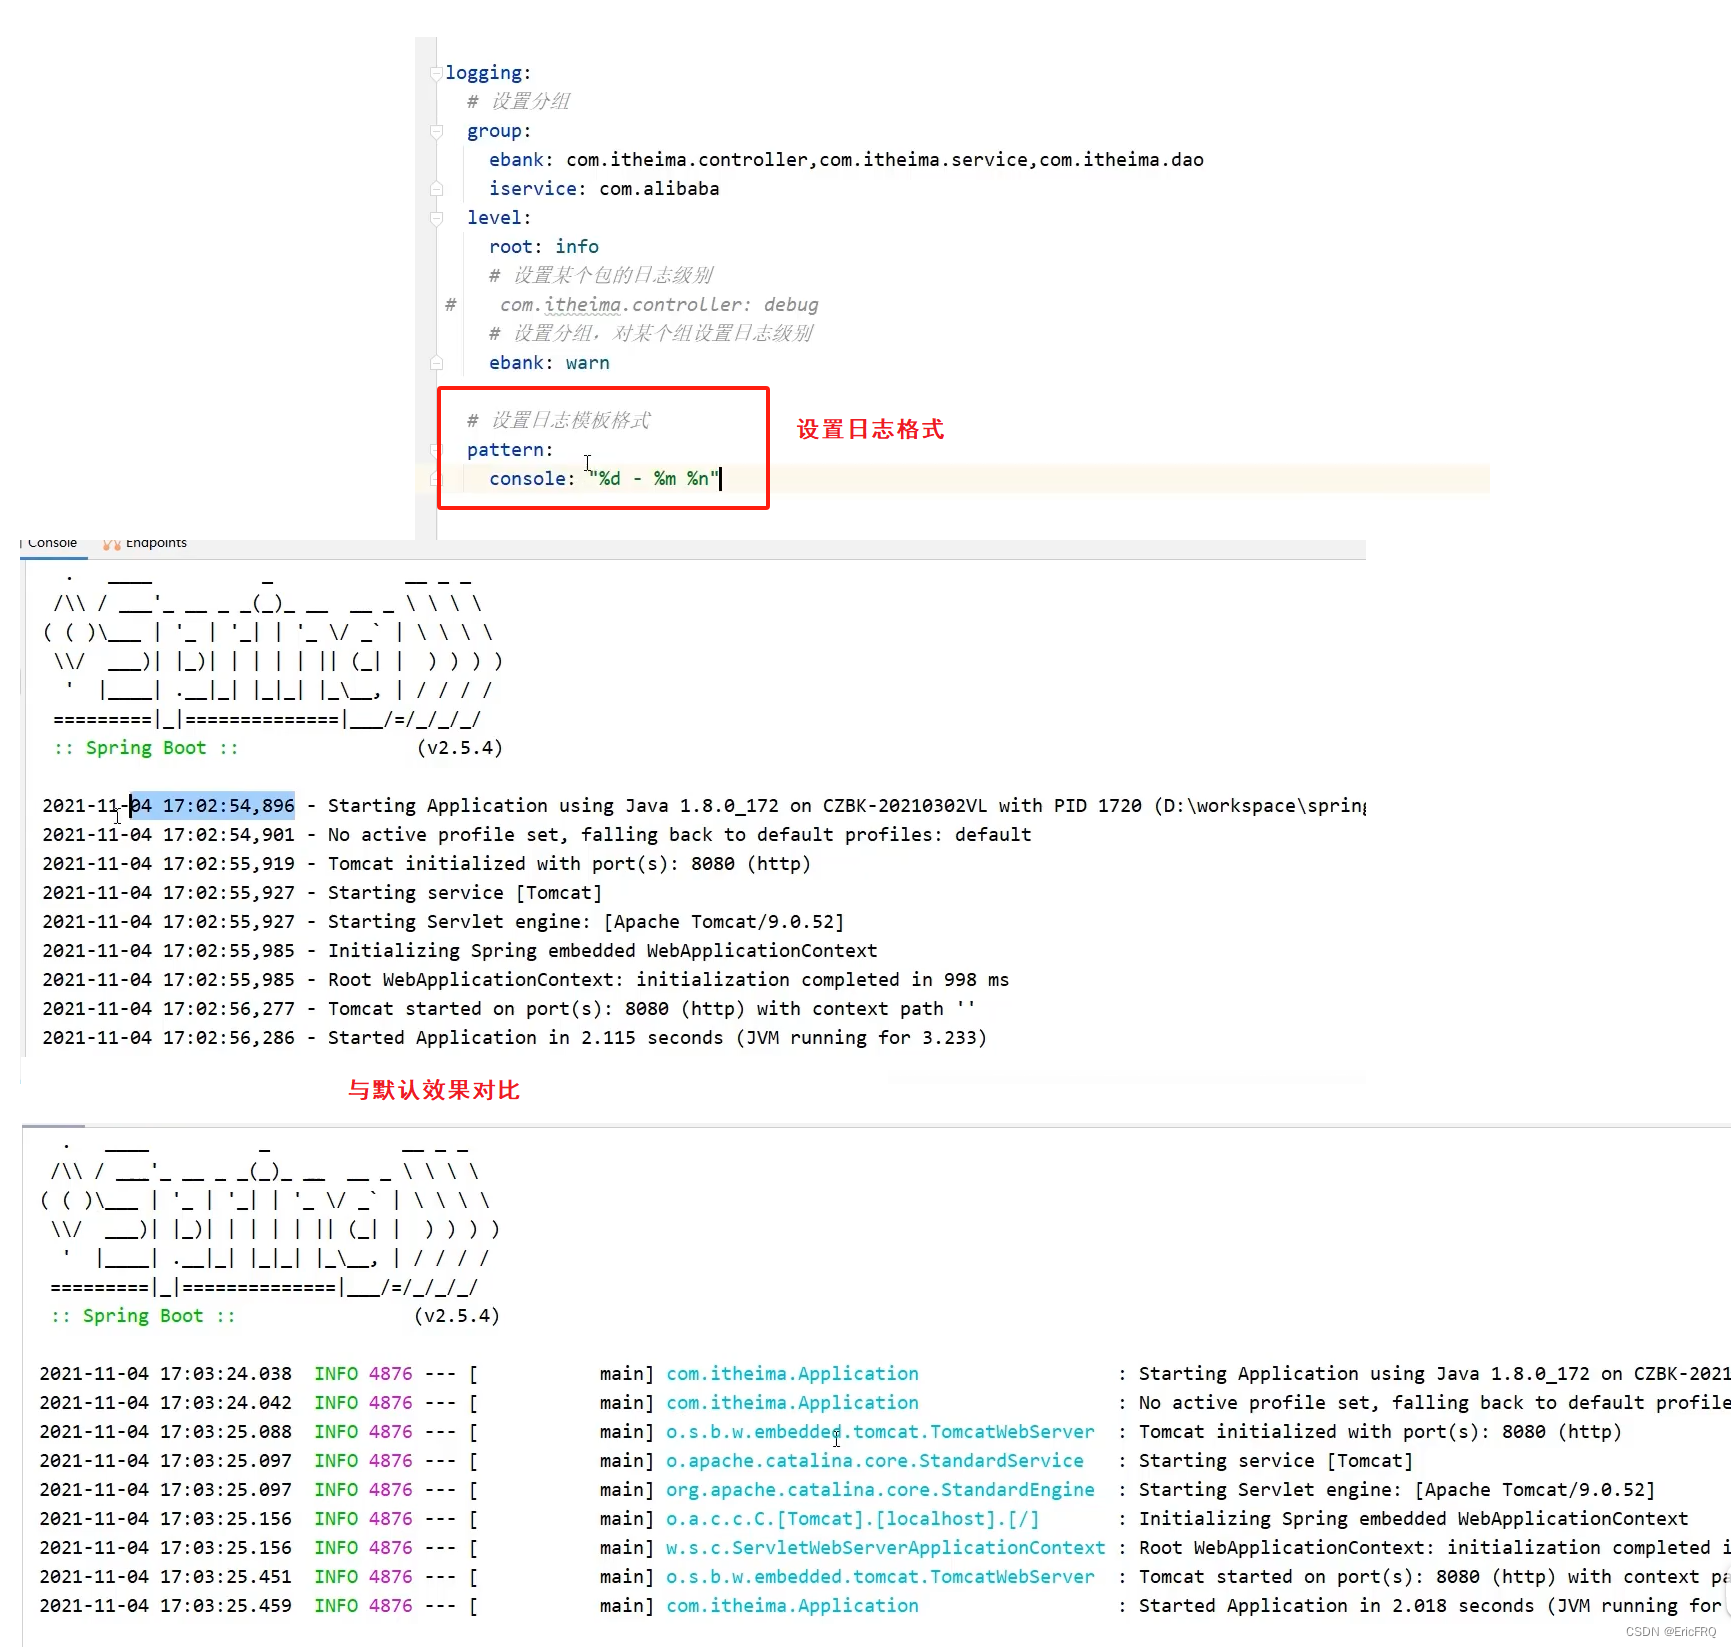Click fold end marker beside ebank: warn
The width and height of the screenshot is (1731, 1648).
click(x=436, y=363)
